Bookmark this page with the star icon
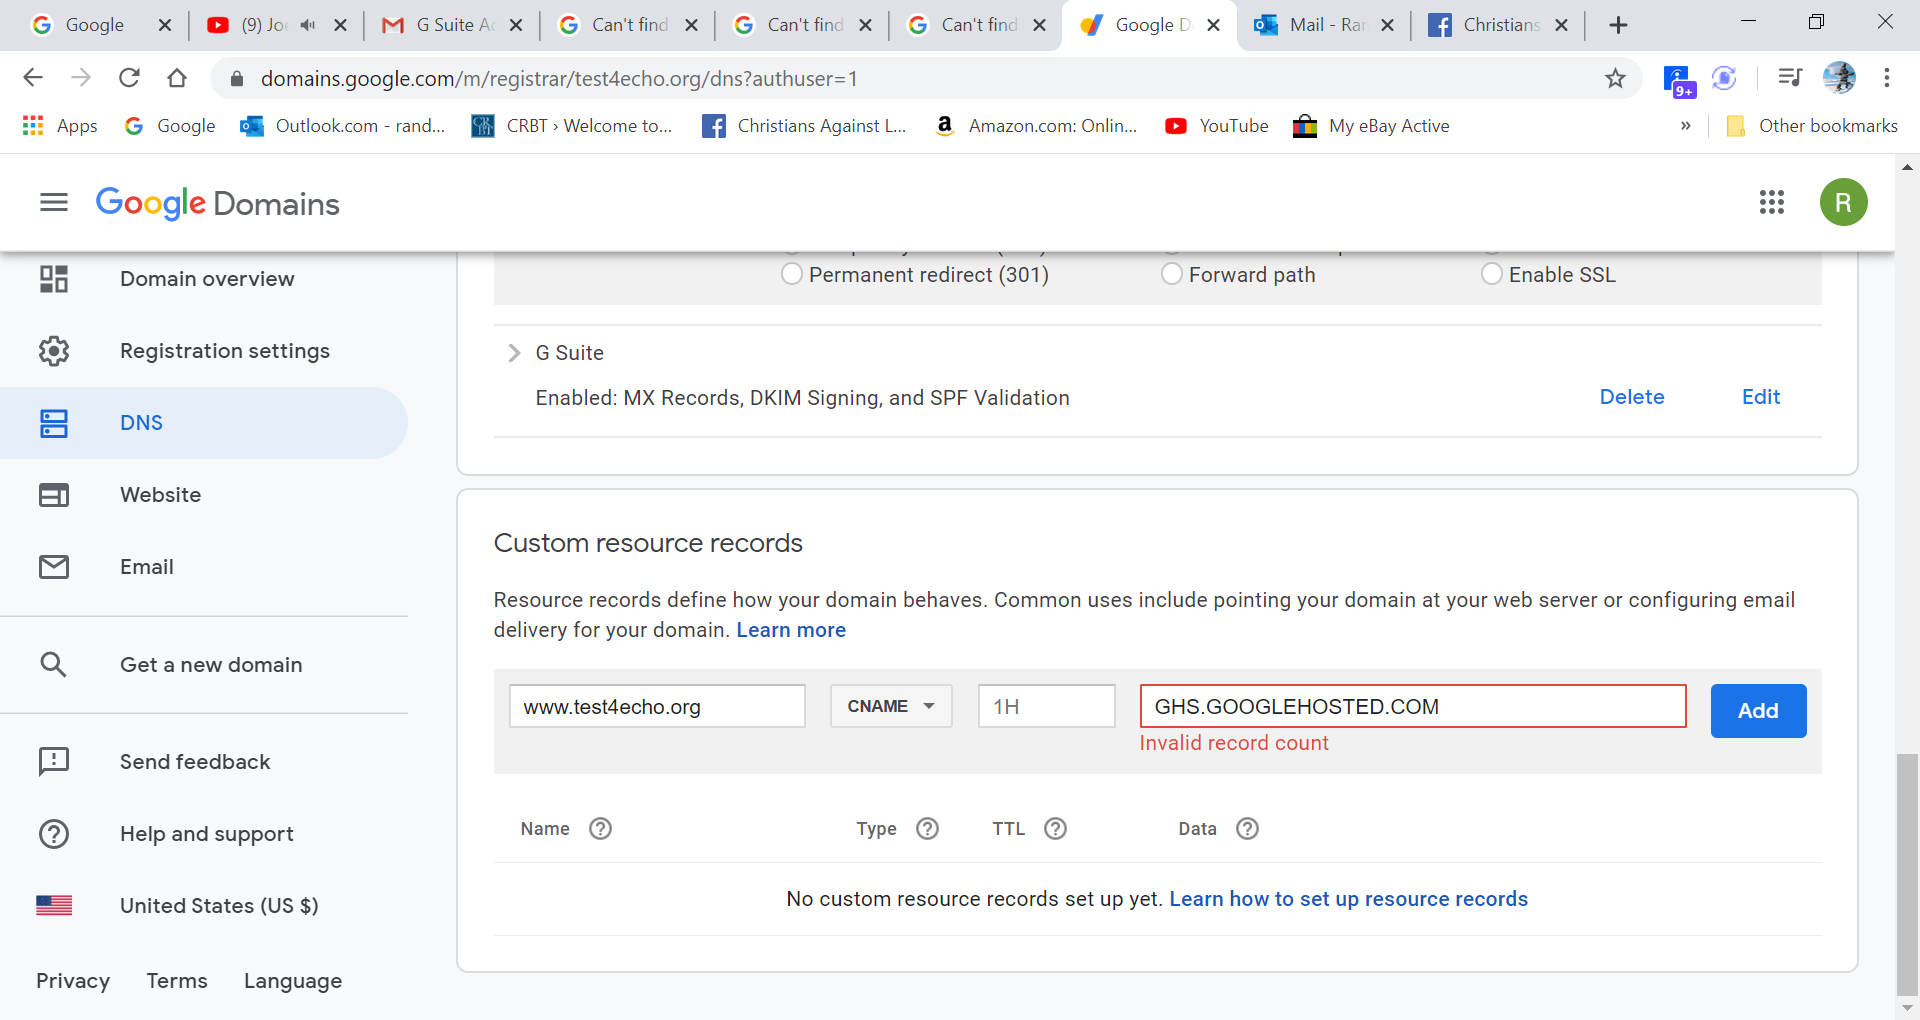This screenshot has width=1920, height=1020. pos(1615,78)
